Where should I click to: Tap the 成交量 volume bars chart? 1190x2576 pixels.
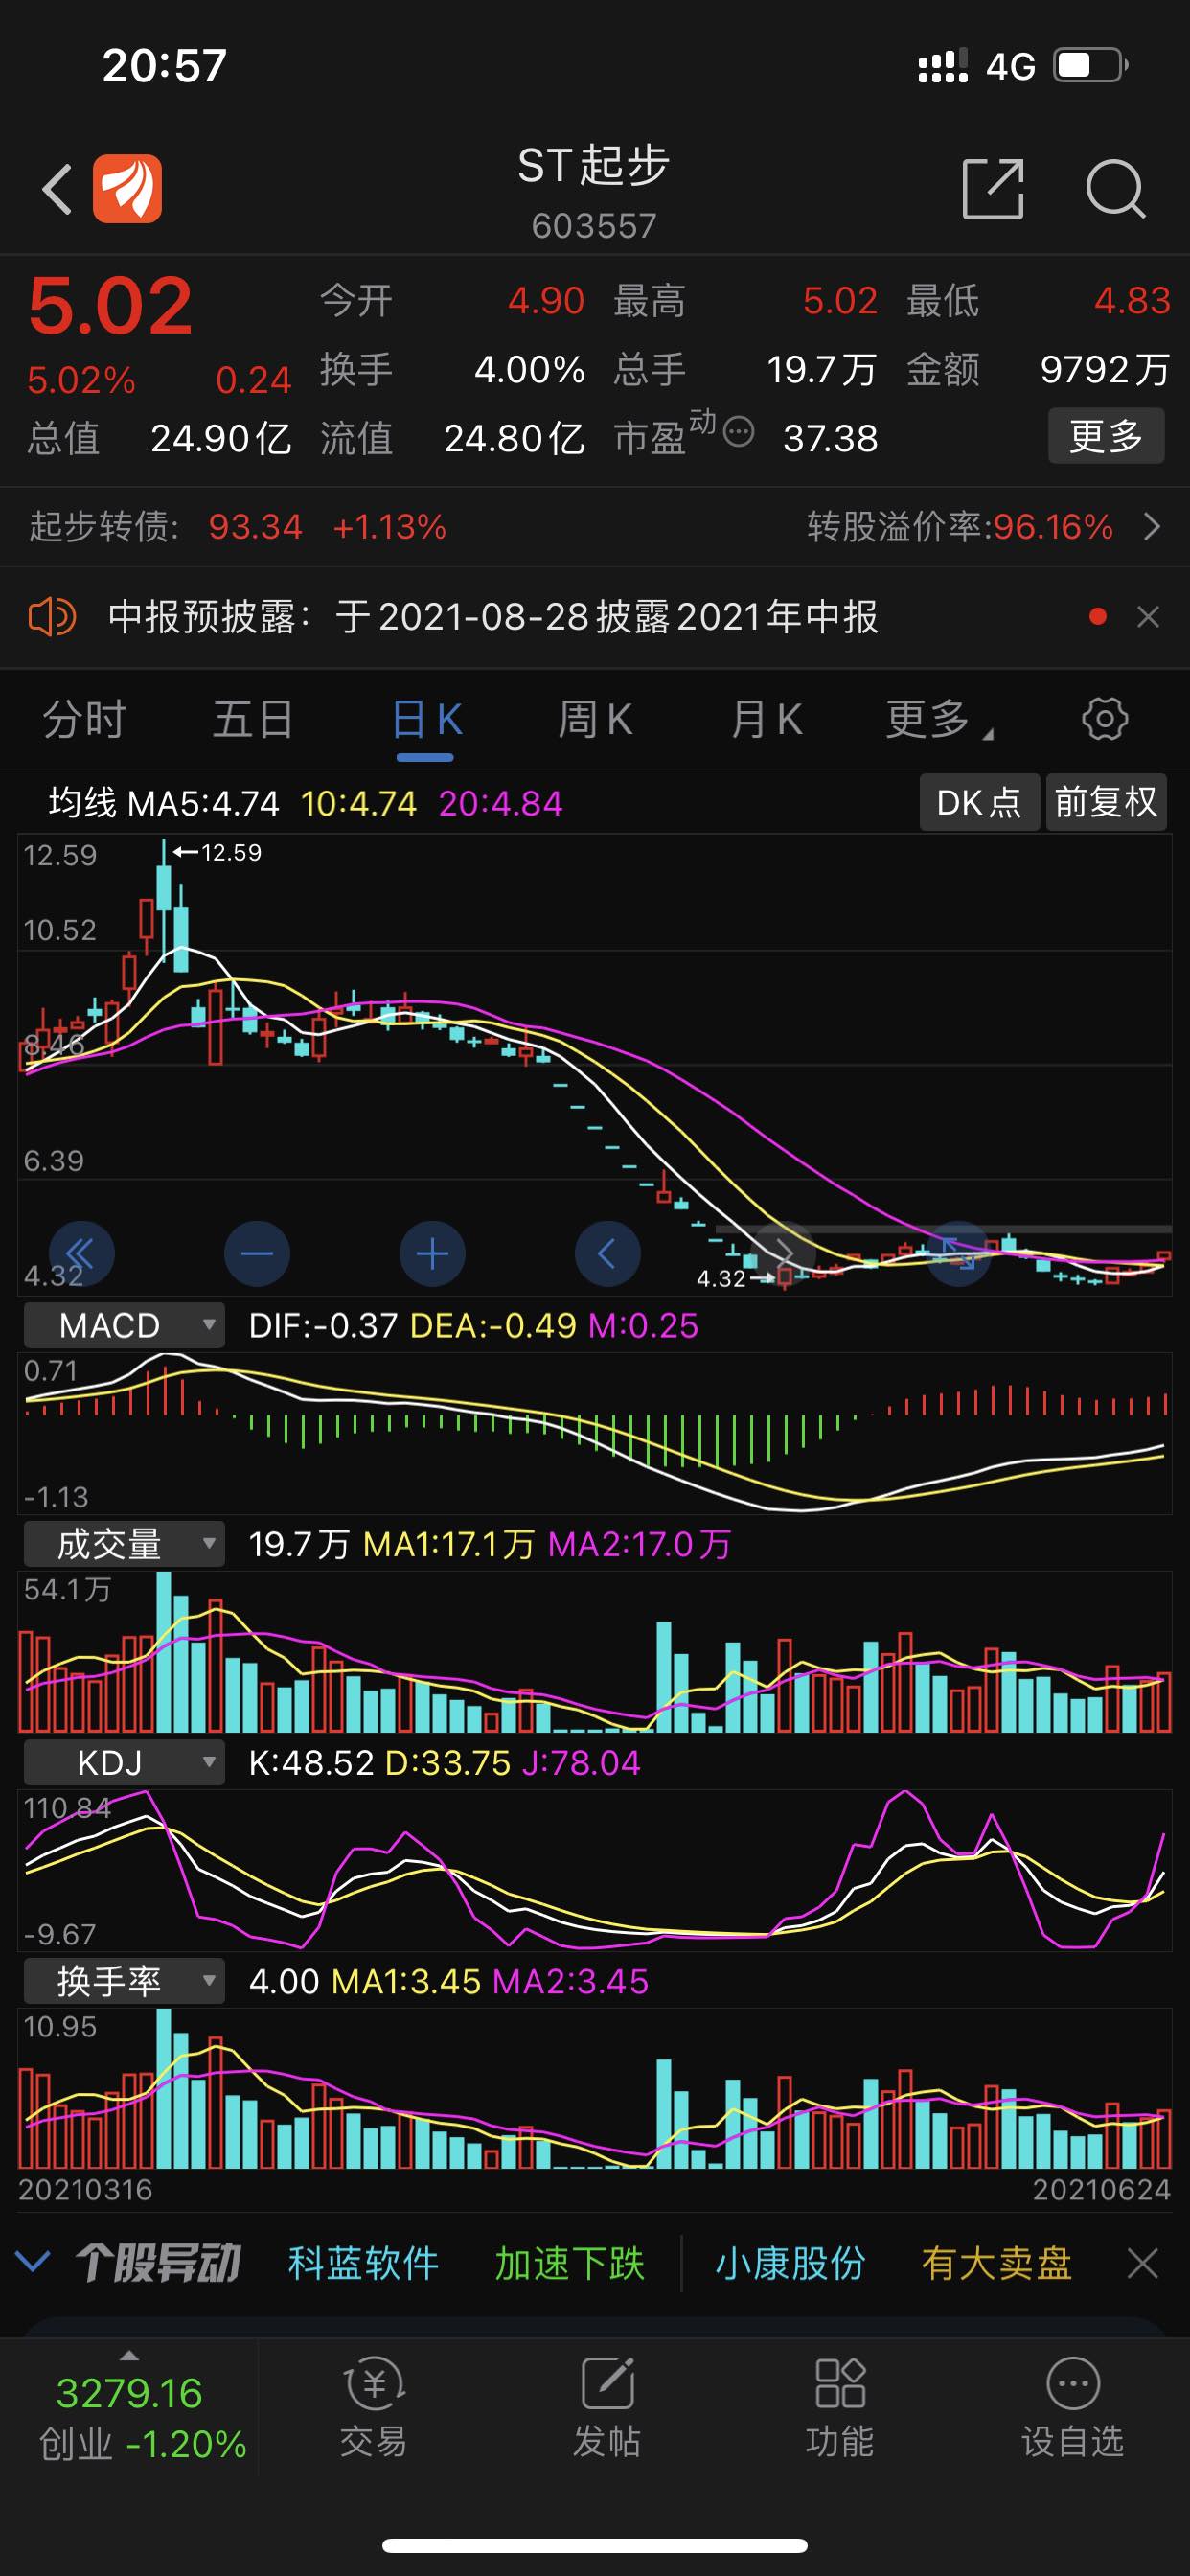pos(595,1651)
